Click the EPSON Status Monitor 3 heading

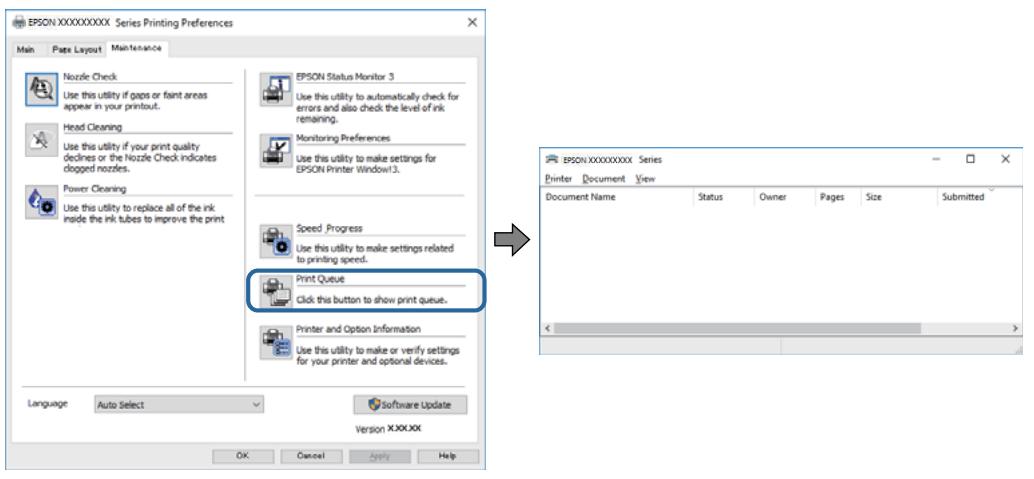345,77
